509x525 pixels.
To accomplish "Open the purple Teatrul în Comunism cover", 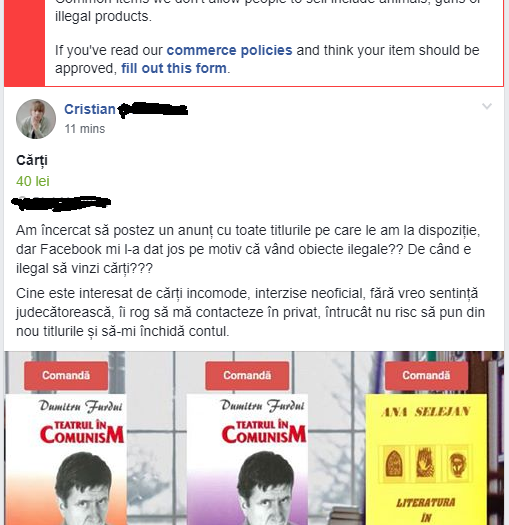I will click(247, 460).
